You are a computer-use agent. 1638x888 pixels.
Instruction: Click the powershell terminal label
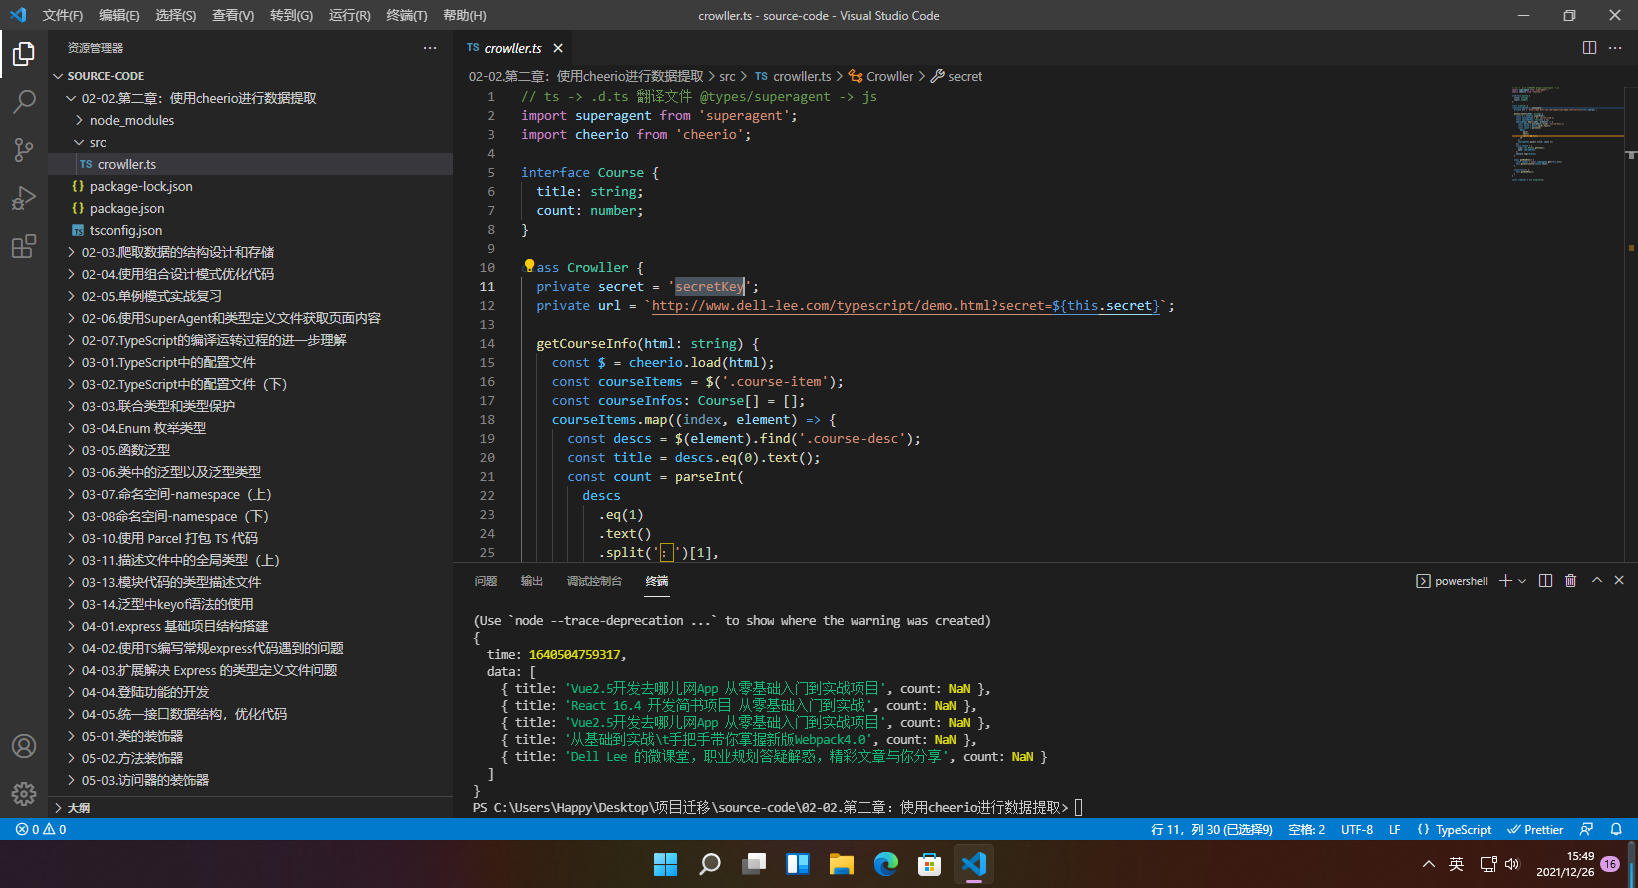(x=1452, y=581)
